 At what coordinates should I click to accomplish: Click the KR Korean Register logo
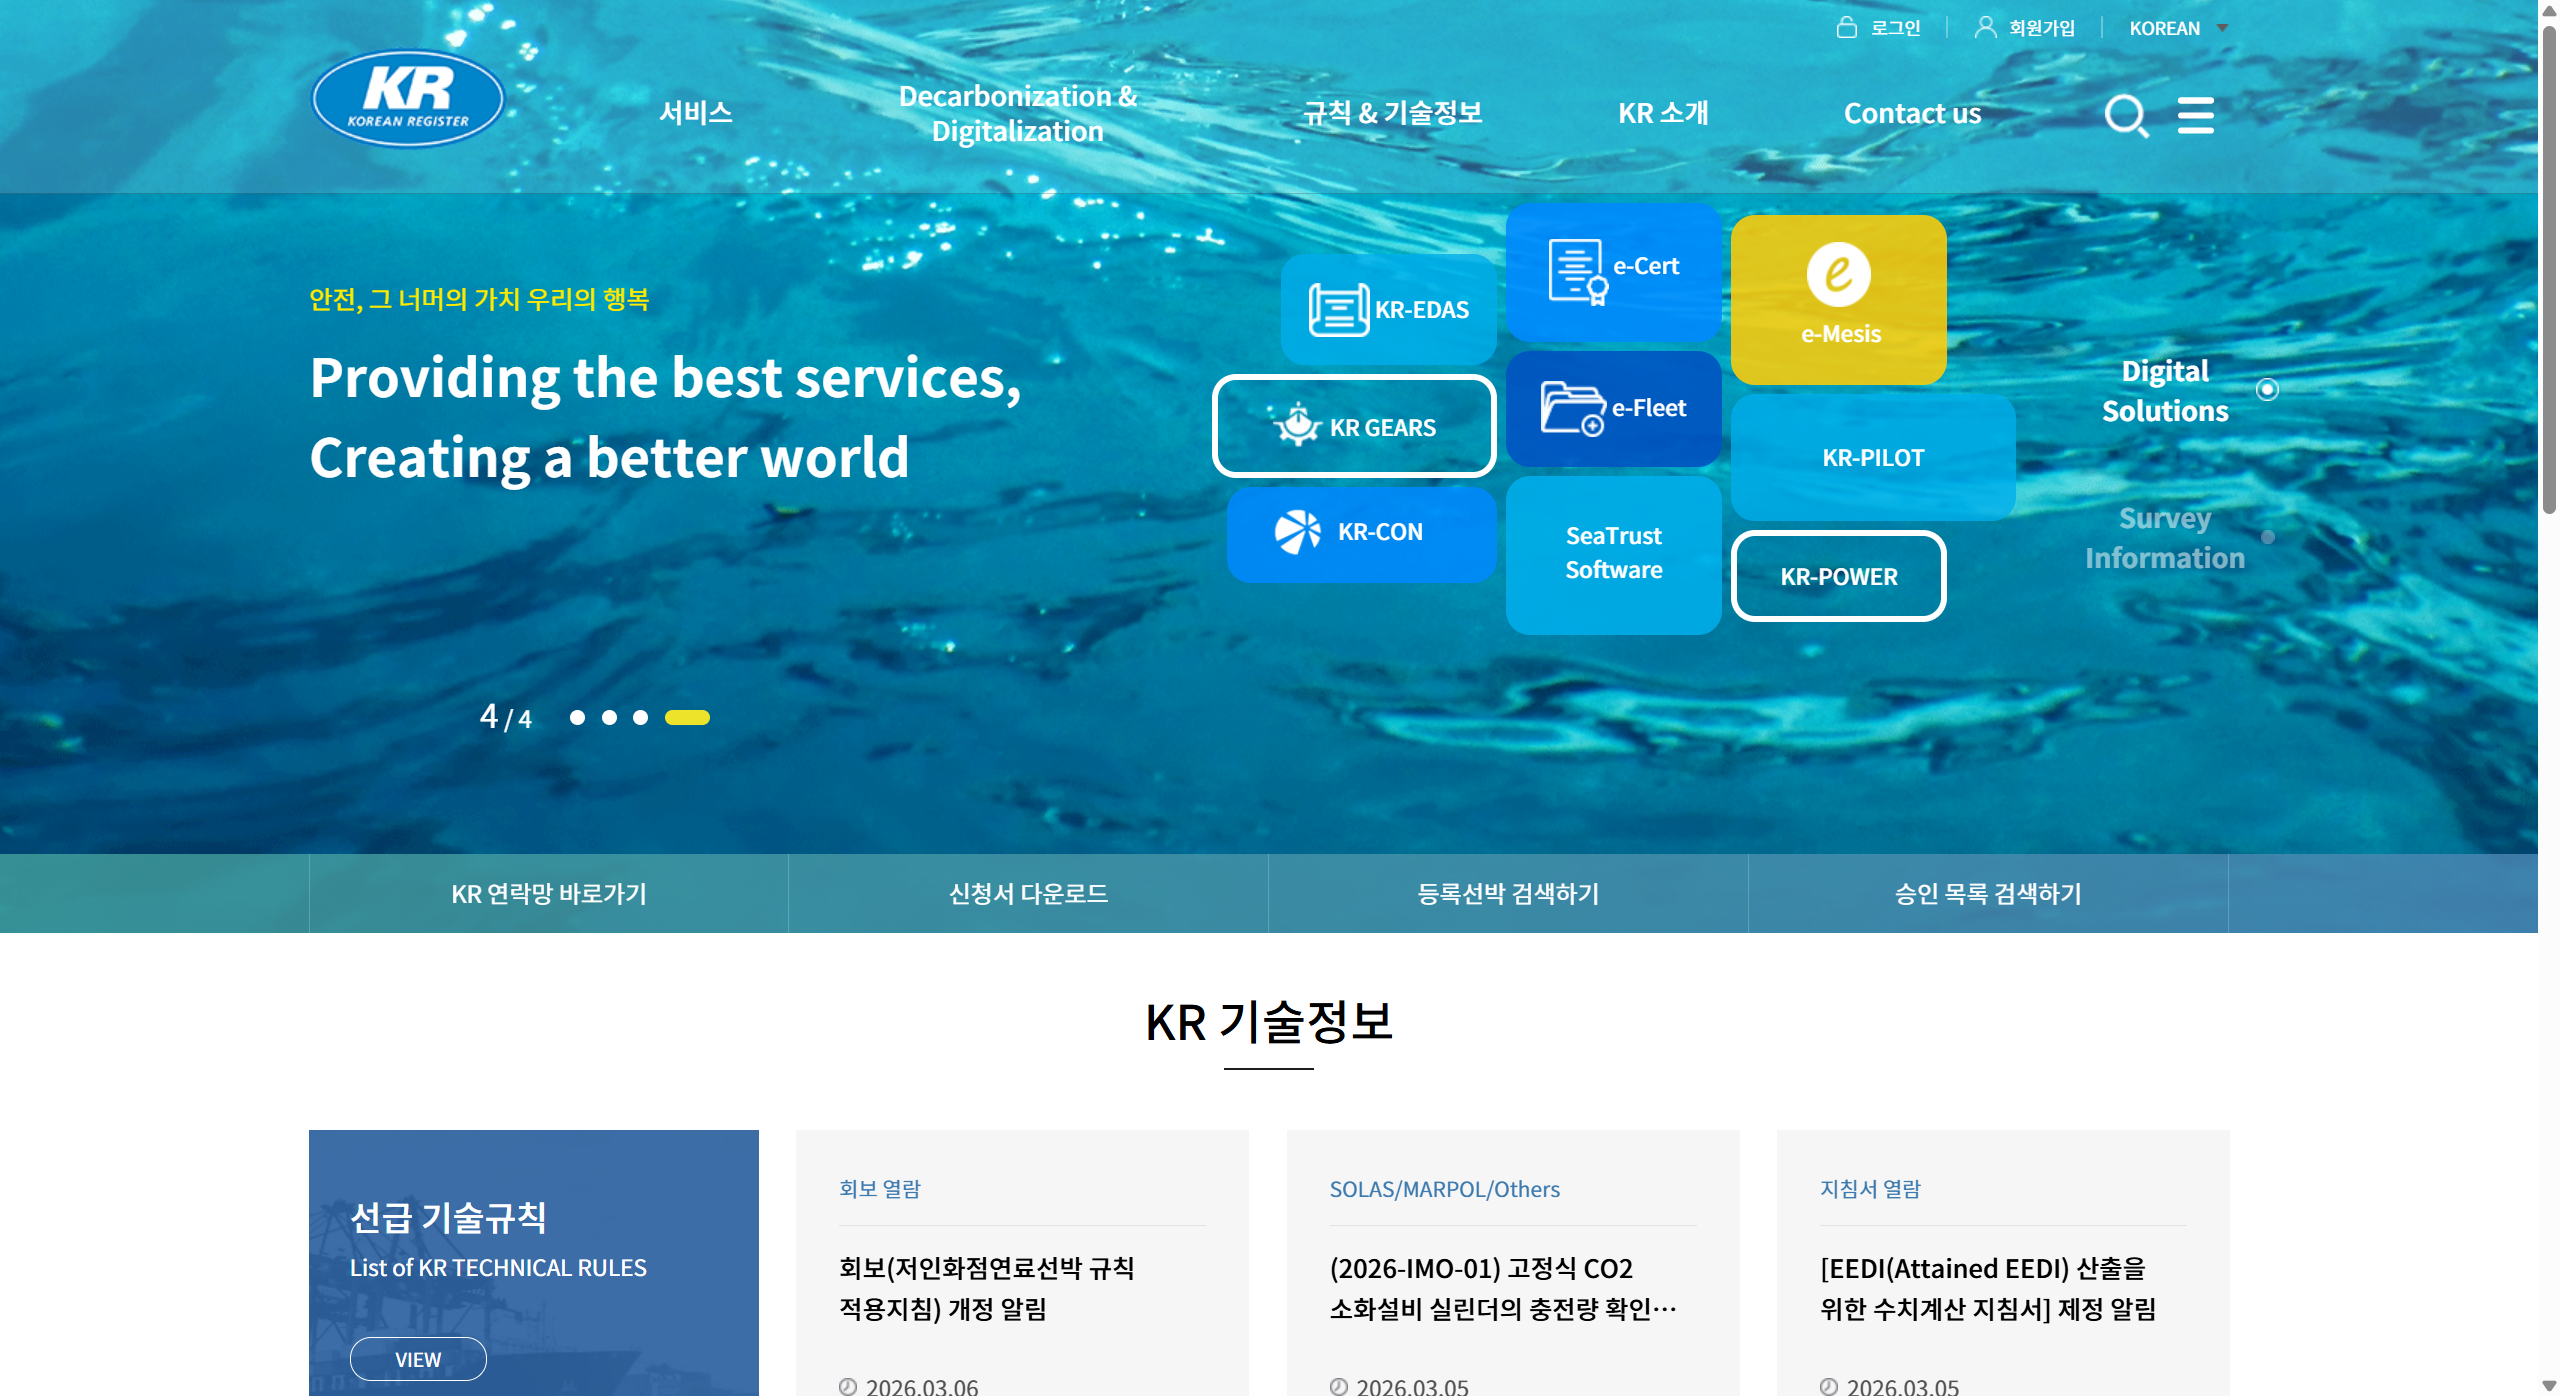pyautogui.click(x=408, y=99)
